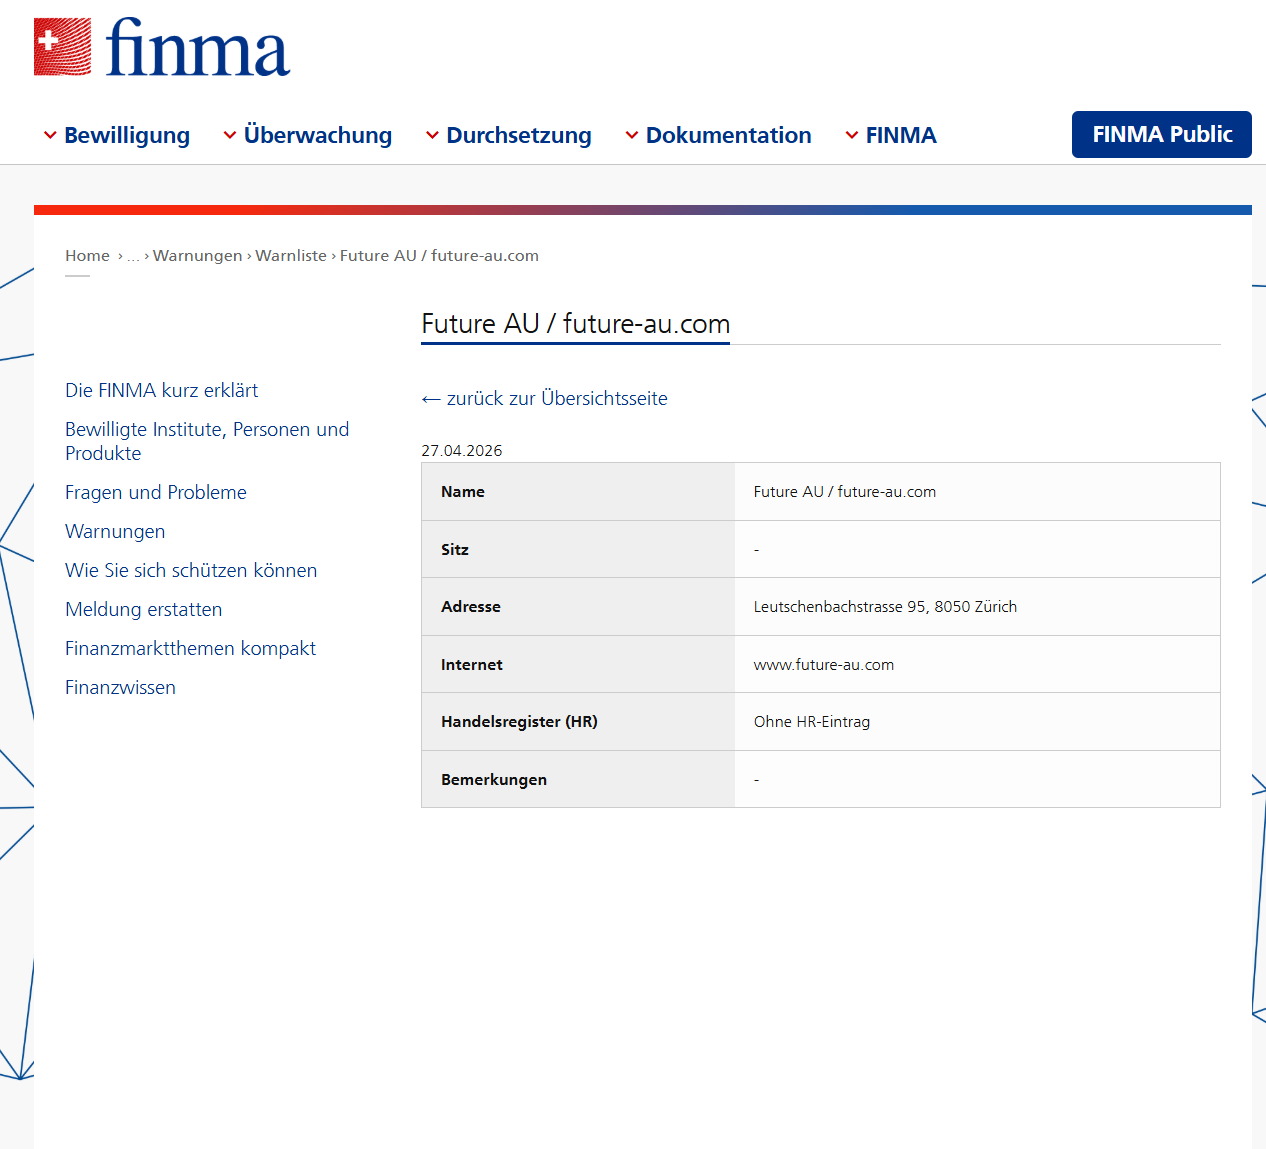Open Warnungen breadcrumb link

197,256
